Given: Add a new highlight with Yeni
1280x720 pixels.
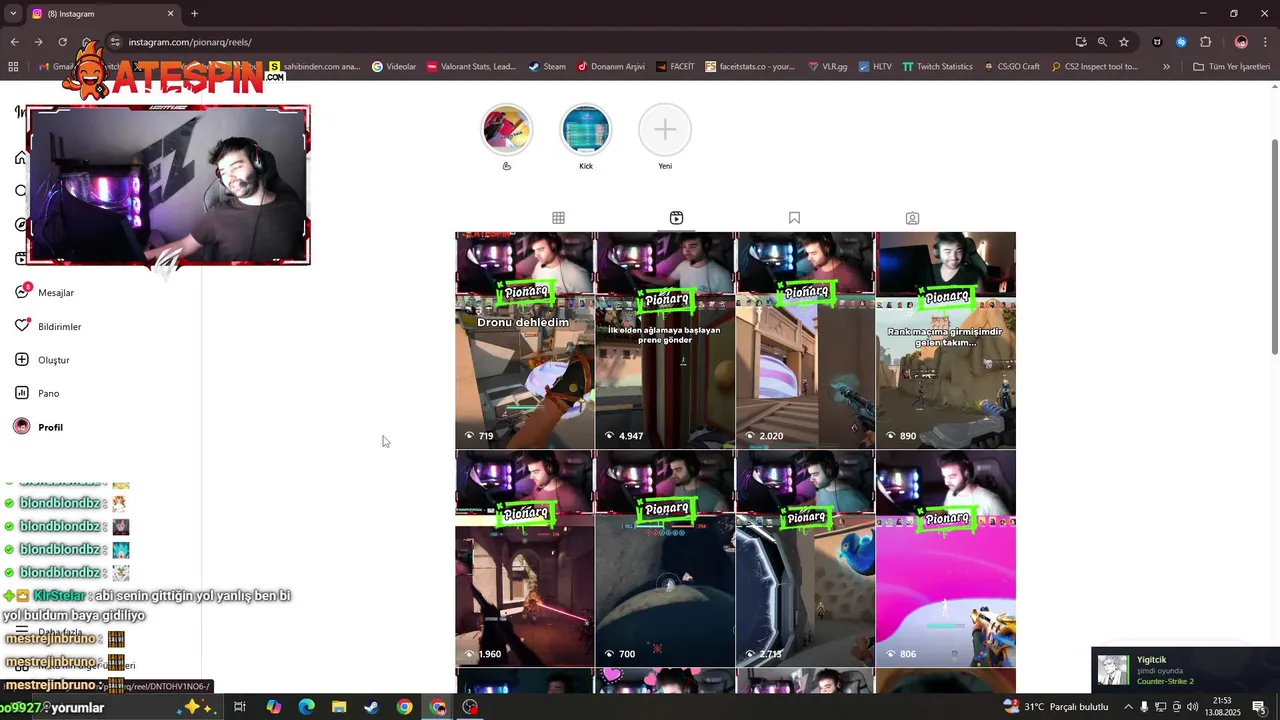Looking at the screenshot, I should coord(665,130).
